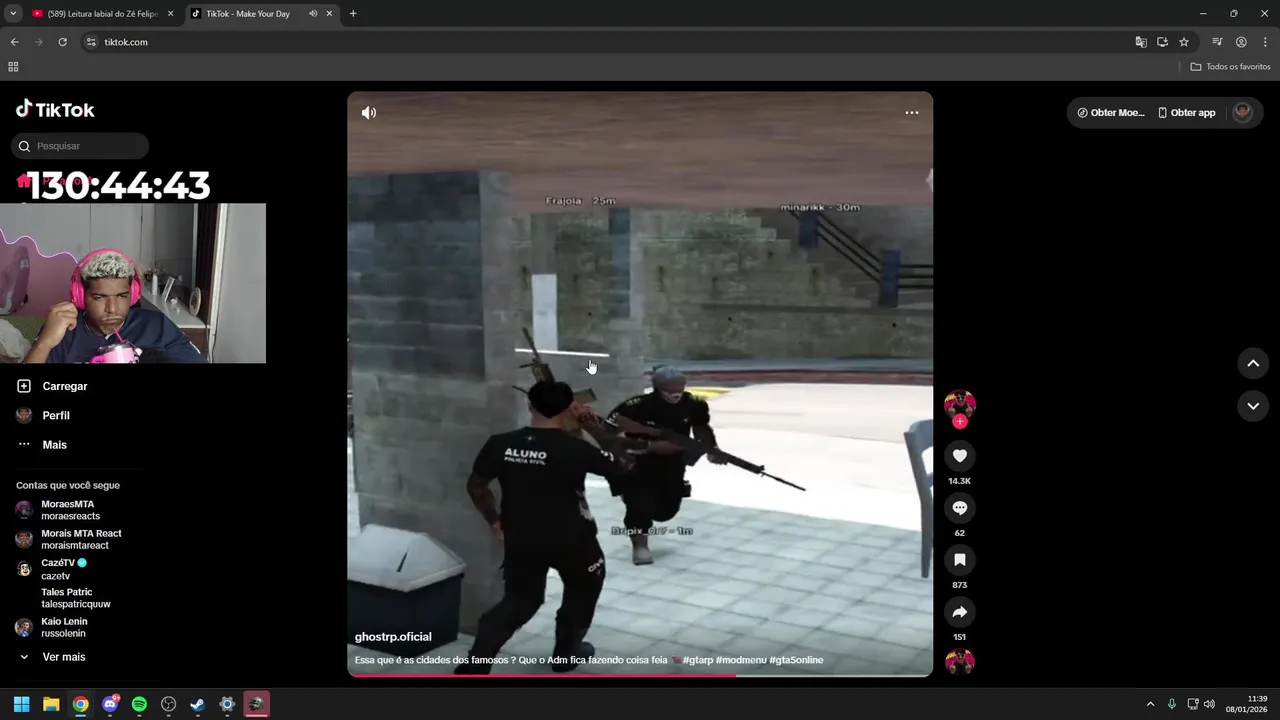This screenshot has height=720, width=1280.
Task: Select the TikTok - Make Your Day tab
Action: pyautogui.click(x=247, y=14)
